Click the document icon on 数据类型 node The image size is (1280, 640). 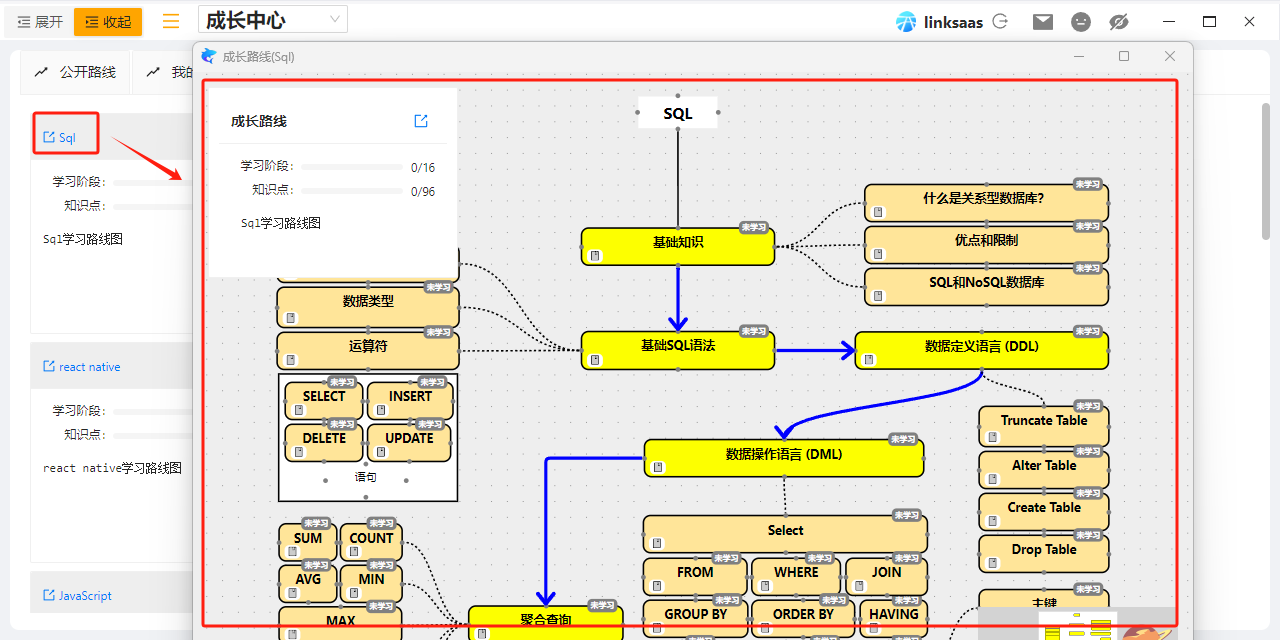291,318
